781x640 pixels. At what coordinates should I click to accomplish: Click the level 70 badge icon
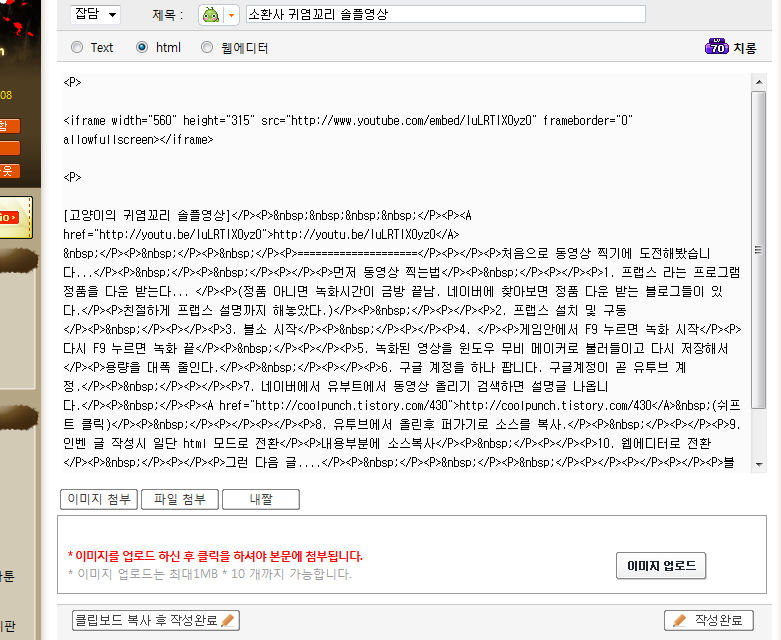717,47
